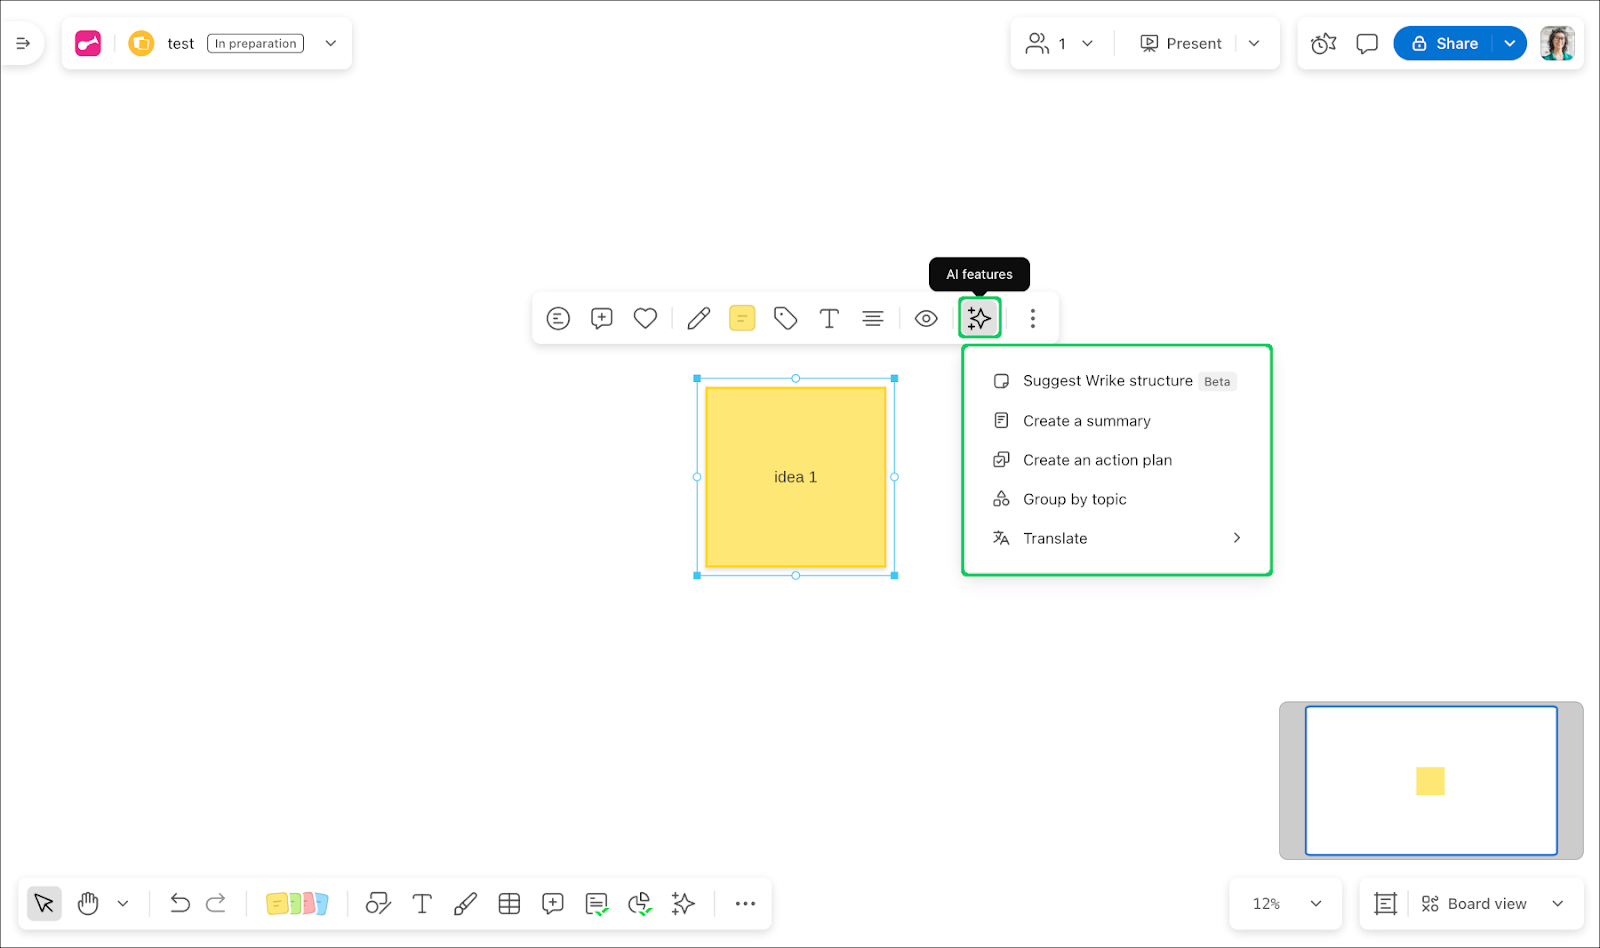Choose Create a summary from AI menu
Image resolution: width=1600 pixels, height=948 pixels.
pyautogui.click(x=1086, y=421)
